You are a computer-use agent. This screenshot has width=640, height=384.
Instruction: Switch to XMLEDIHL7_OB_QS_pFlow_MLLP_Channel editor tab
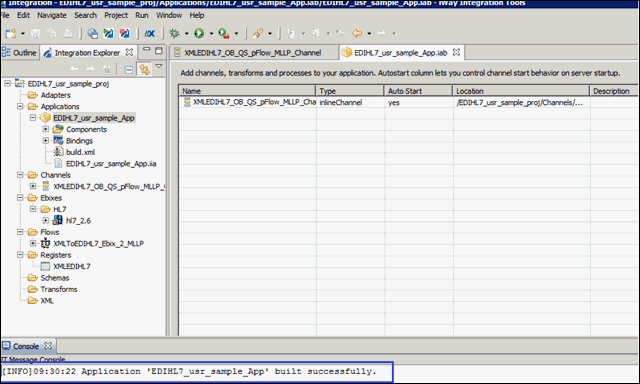click(252, 53)
